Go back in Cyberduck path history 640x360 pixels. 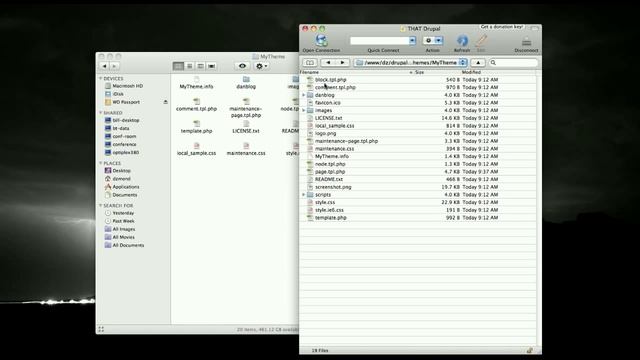328,62
